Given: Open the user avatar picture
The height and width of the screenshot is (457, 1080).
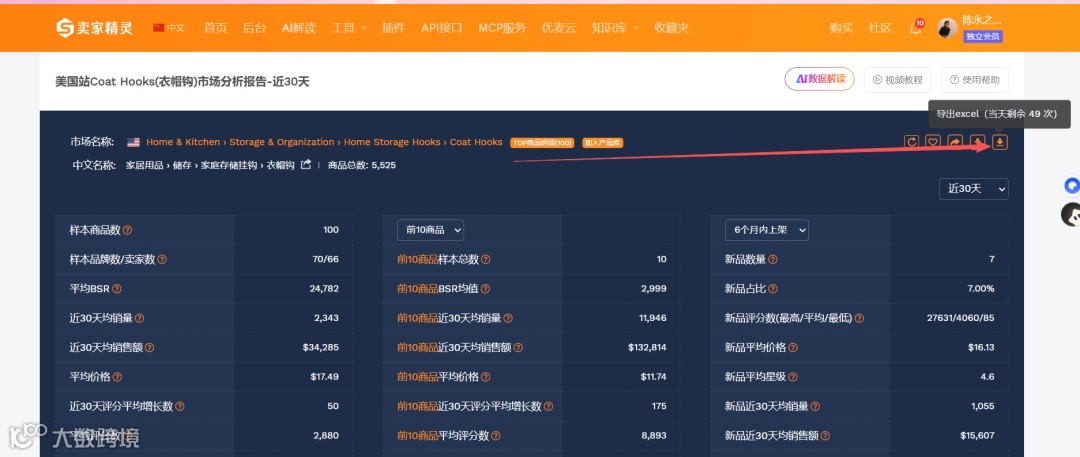Looking at the screenshot, I should tap(947, 28).
